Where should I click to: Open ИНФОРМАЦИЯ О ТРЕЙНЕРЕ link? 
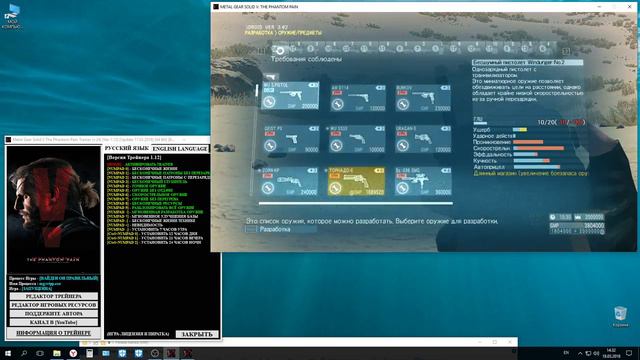coord(53,333)
